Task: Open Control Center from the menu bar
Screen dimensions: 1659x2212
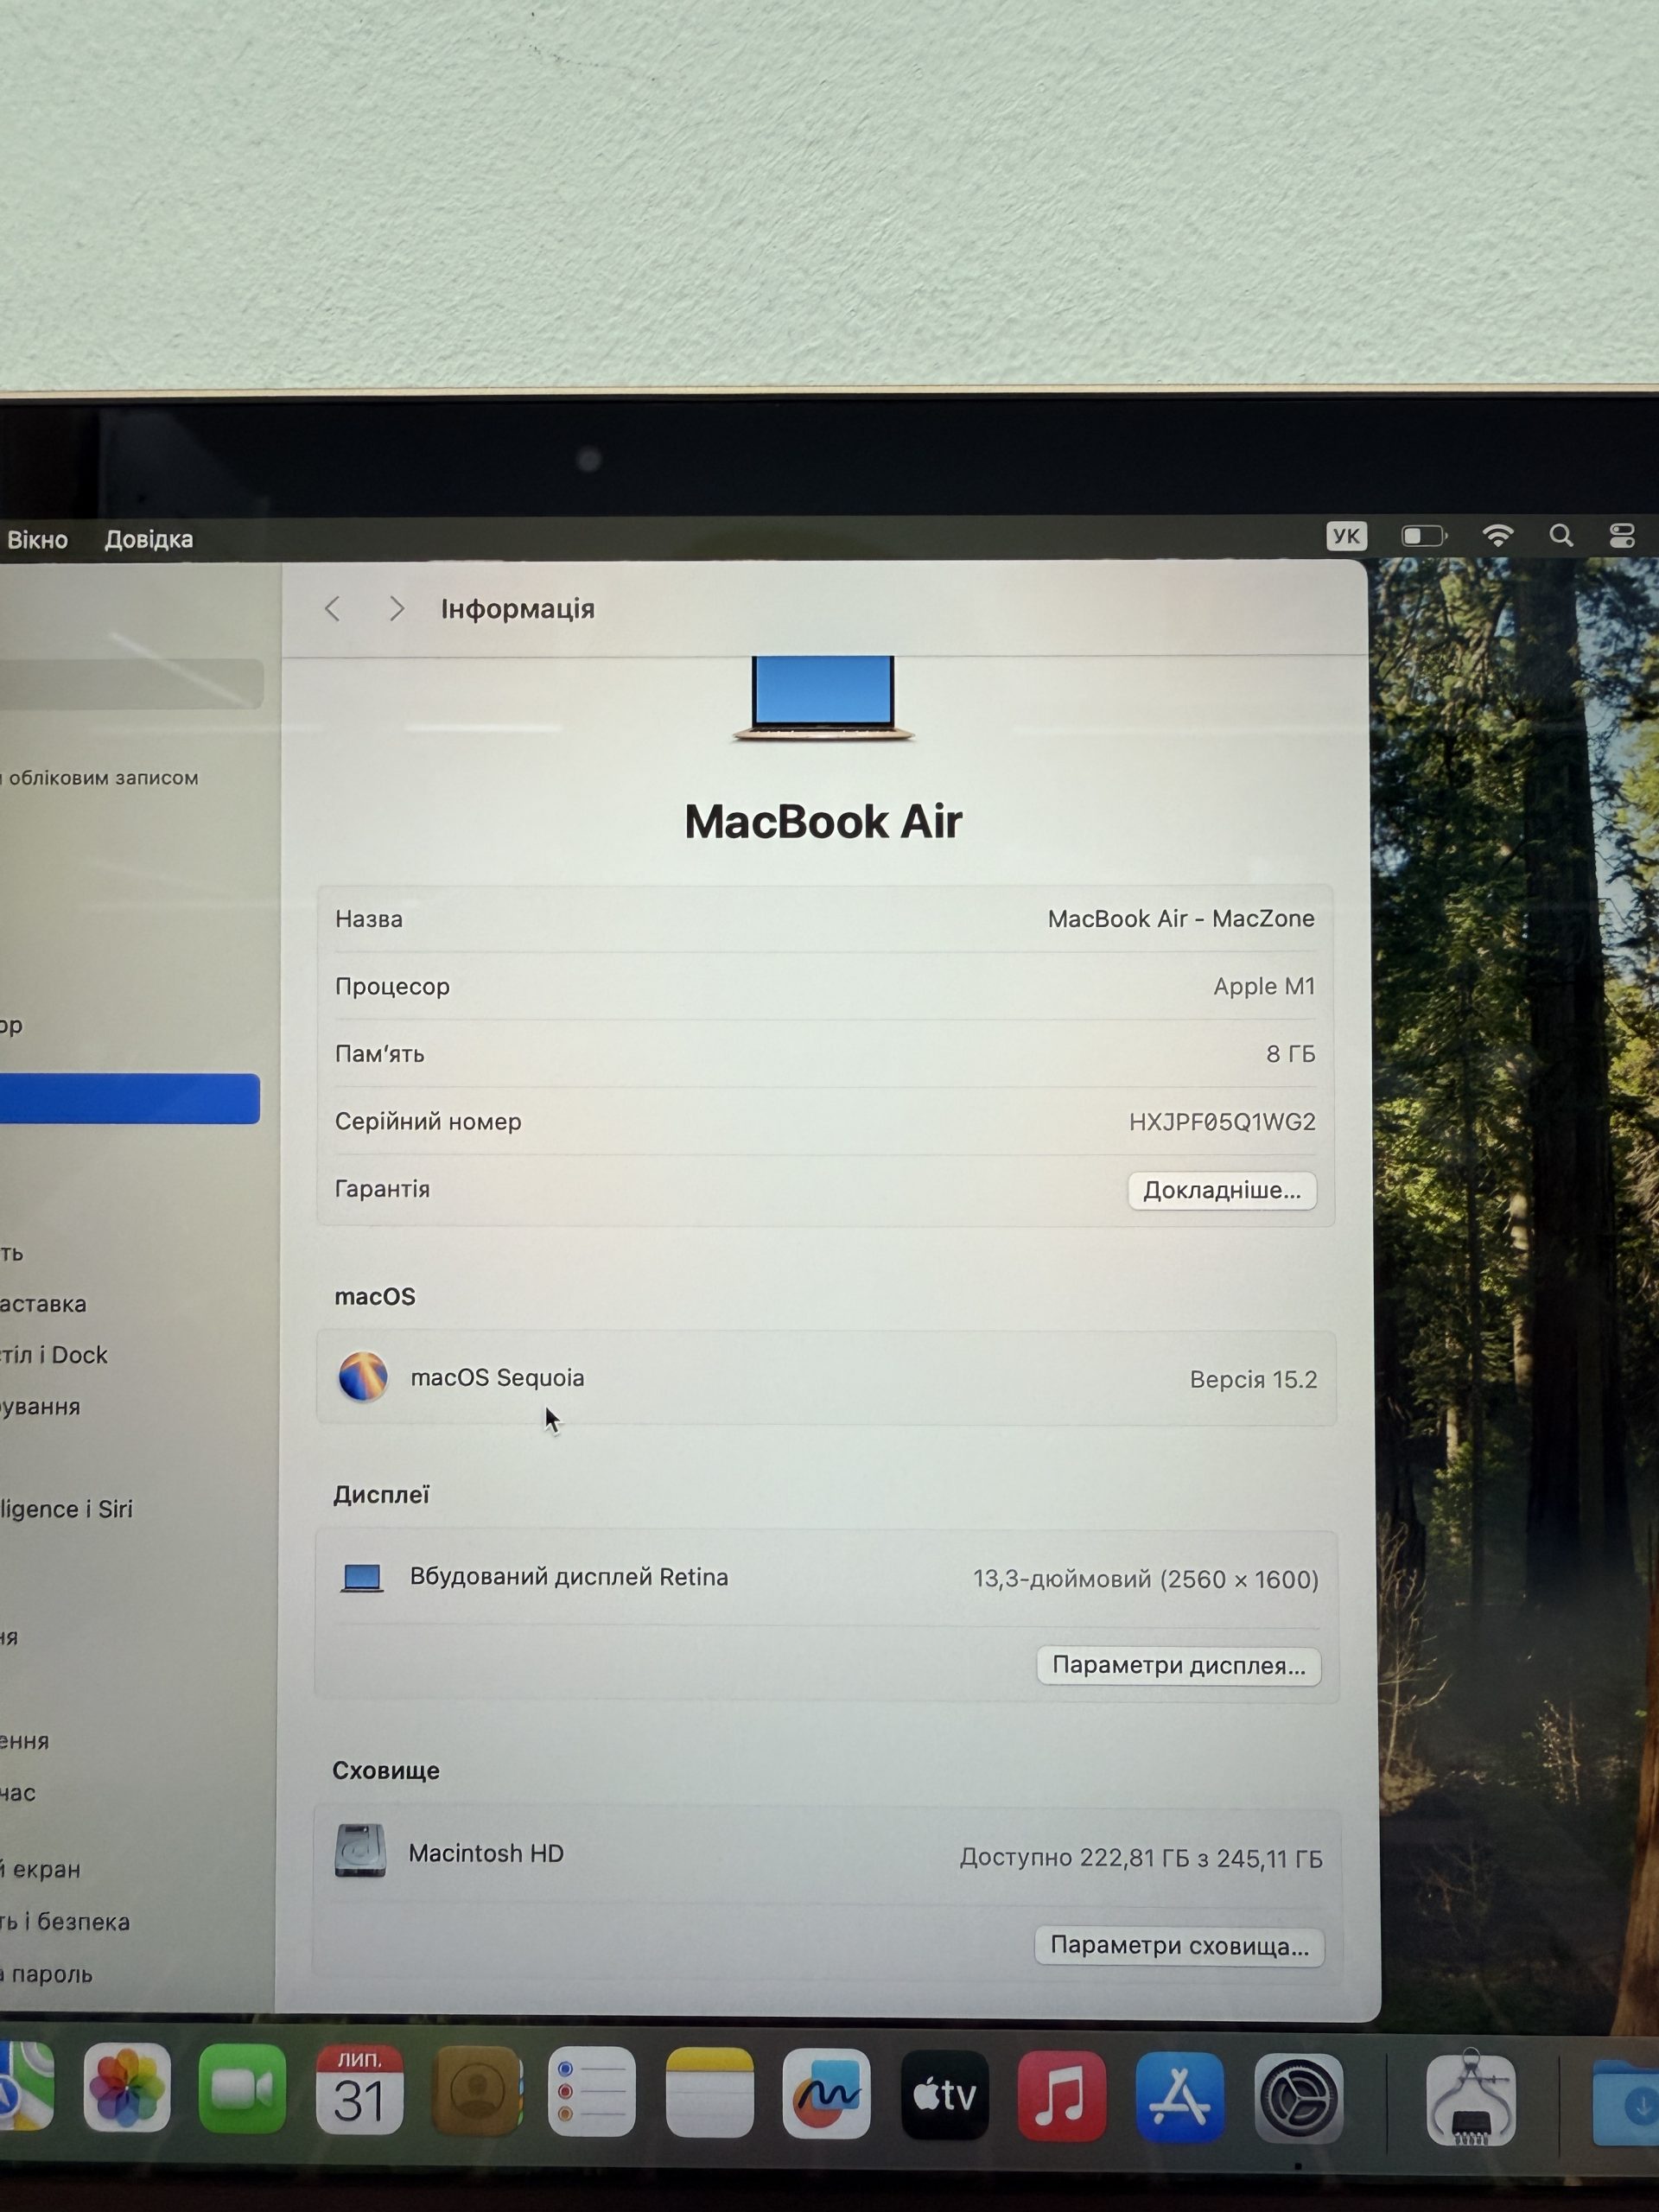Action: coord(1622,536)
